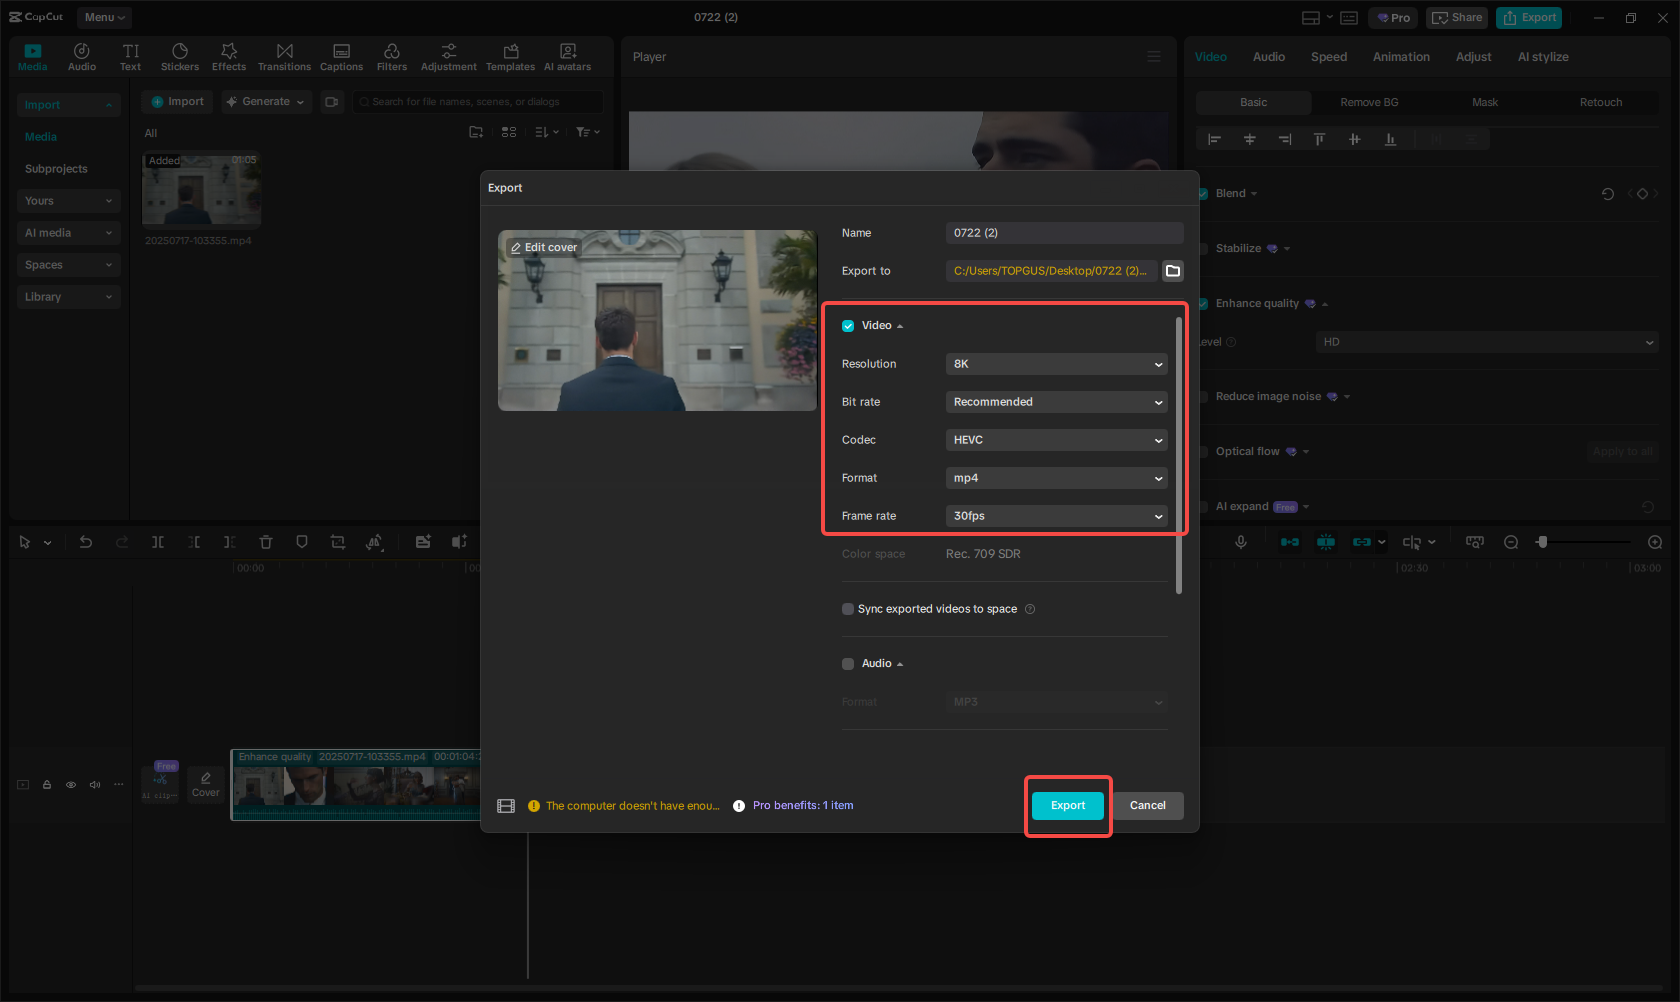
Task: Open the Resolution dropdown showing 8K
Action: click(x=1056, y=364)
